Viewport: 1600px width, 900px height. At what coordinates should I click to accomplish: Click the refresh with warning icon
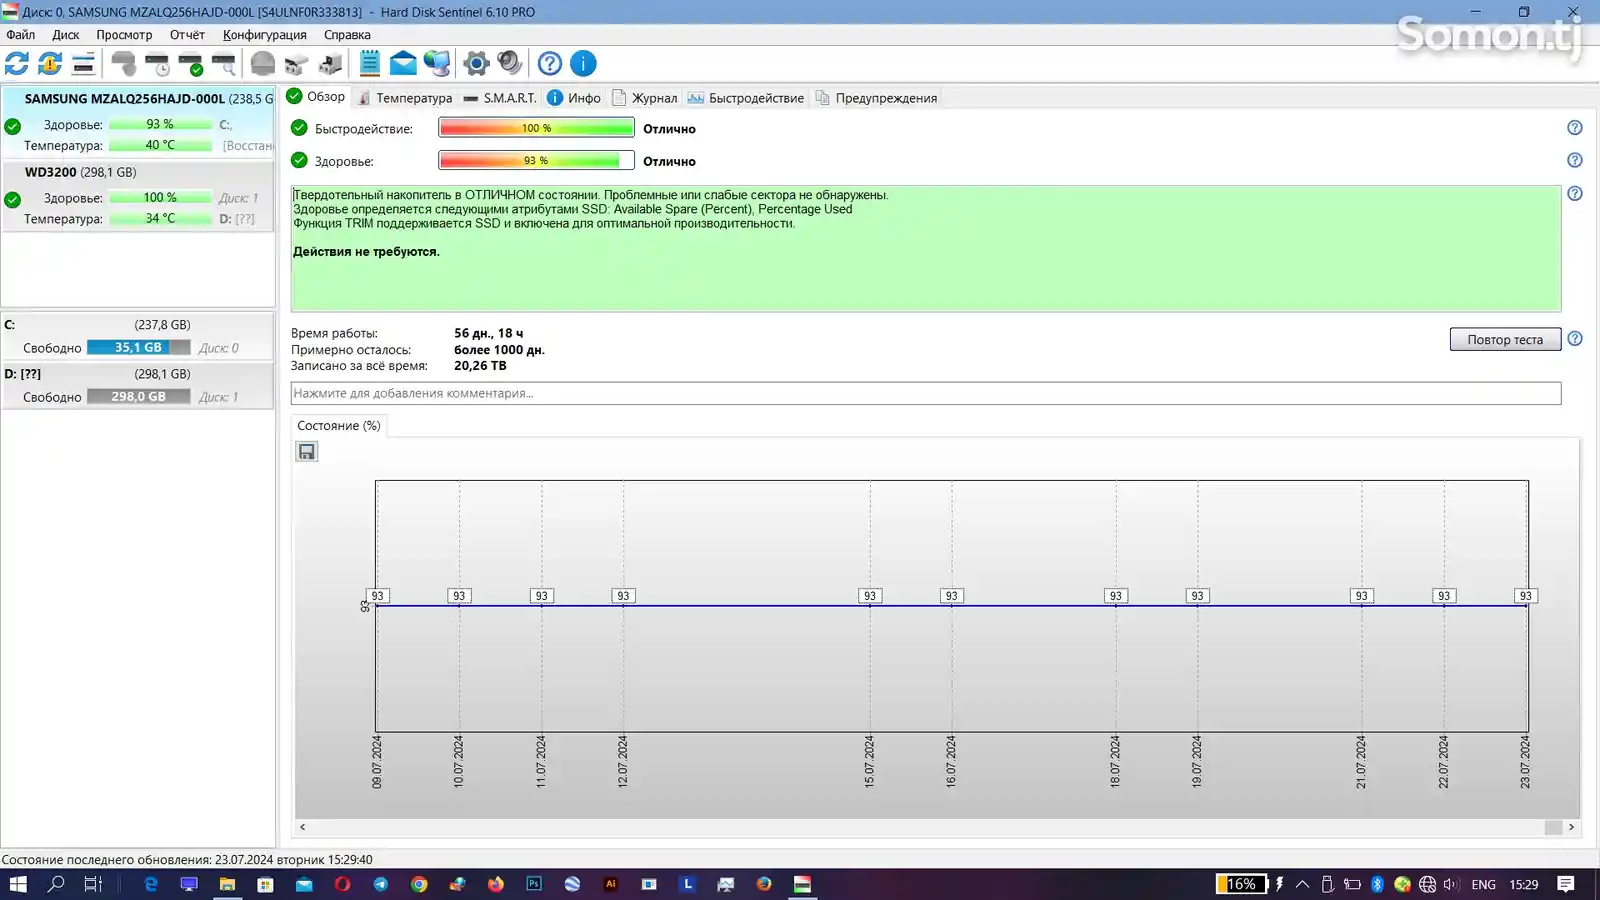coord(50,63)
